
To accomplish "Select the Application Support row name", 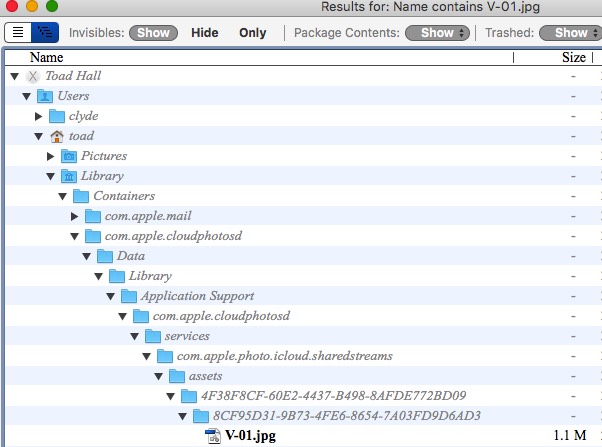I will [197, 296].
